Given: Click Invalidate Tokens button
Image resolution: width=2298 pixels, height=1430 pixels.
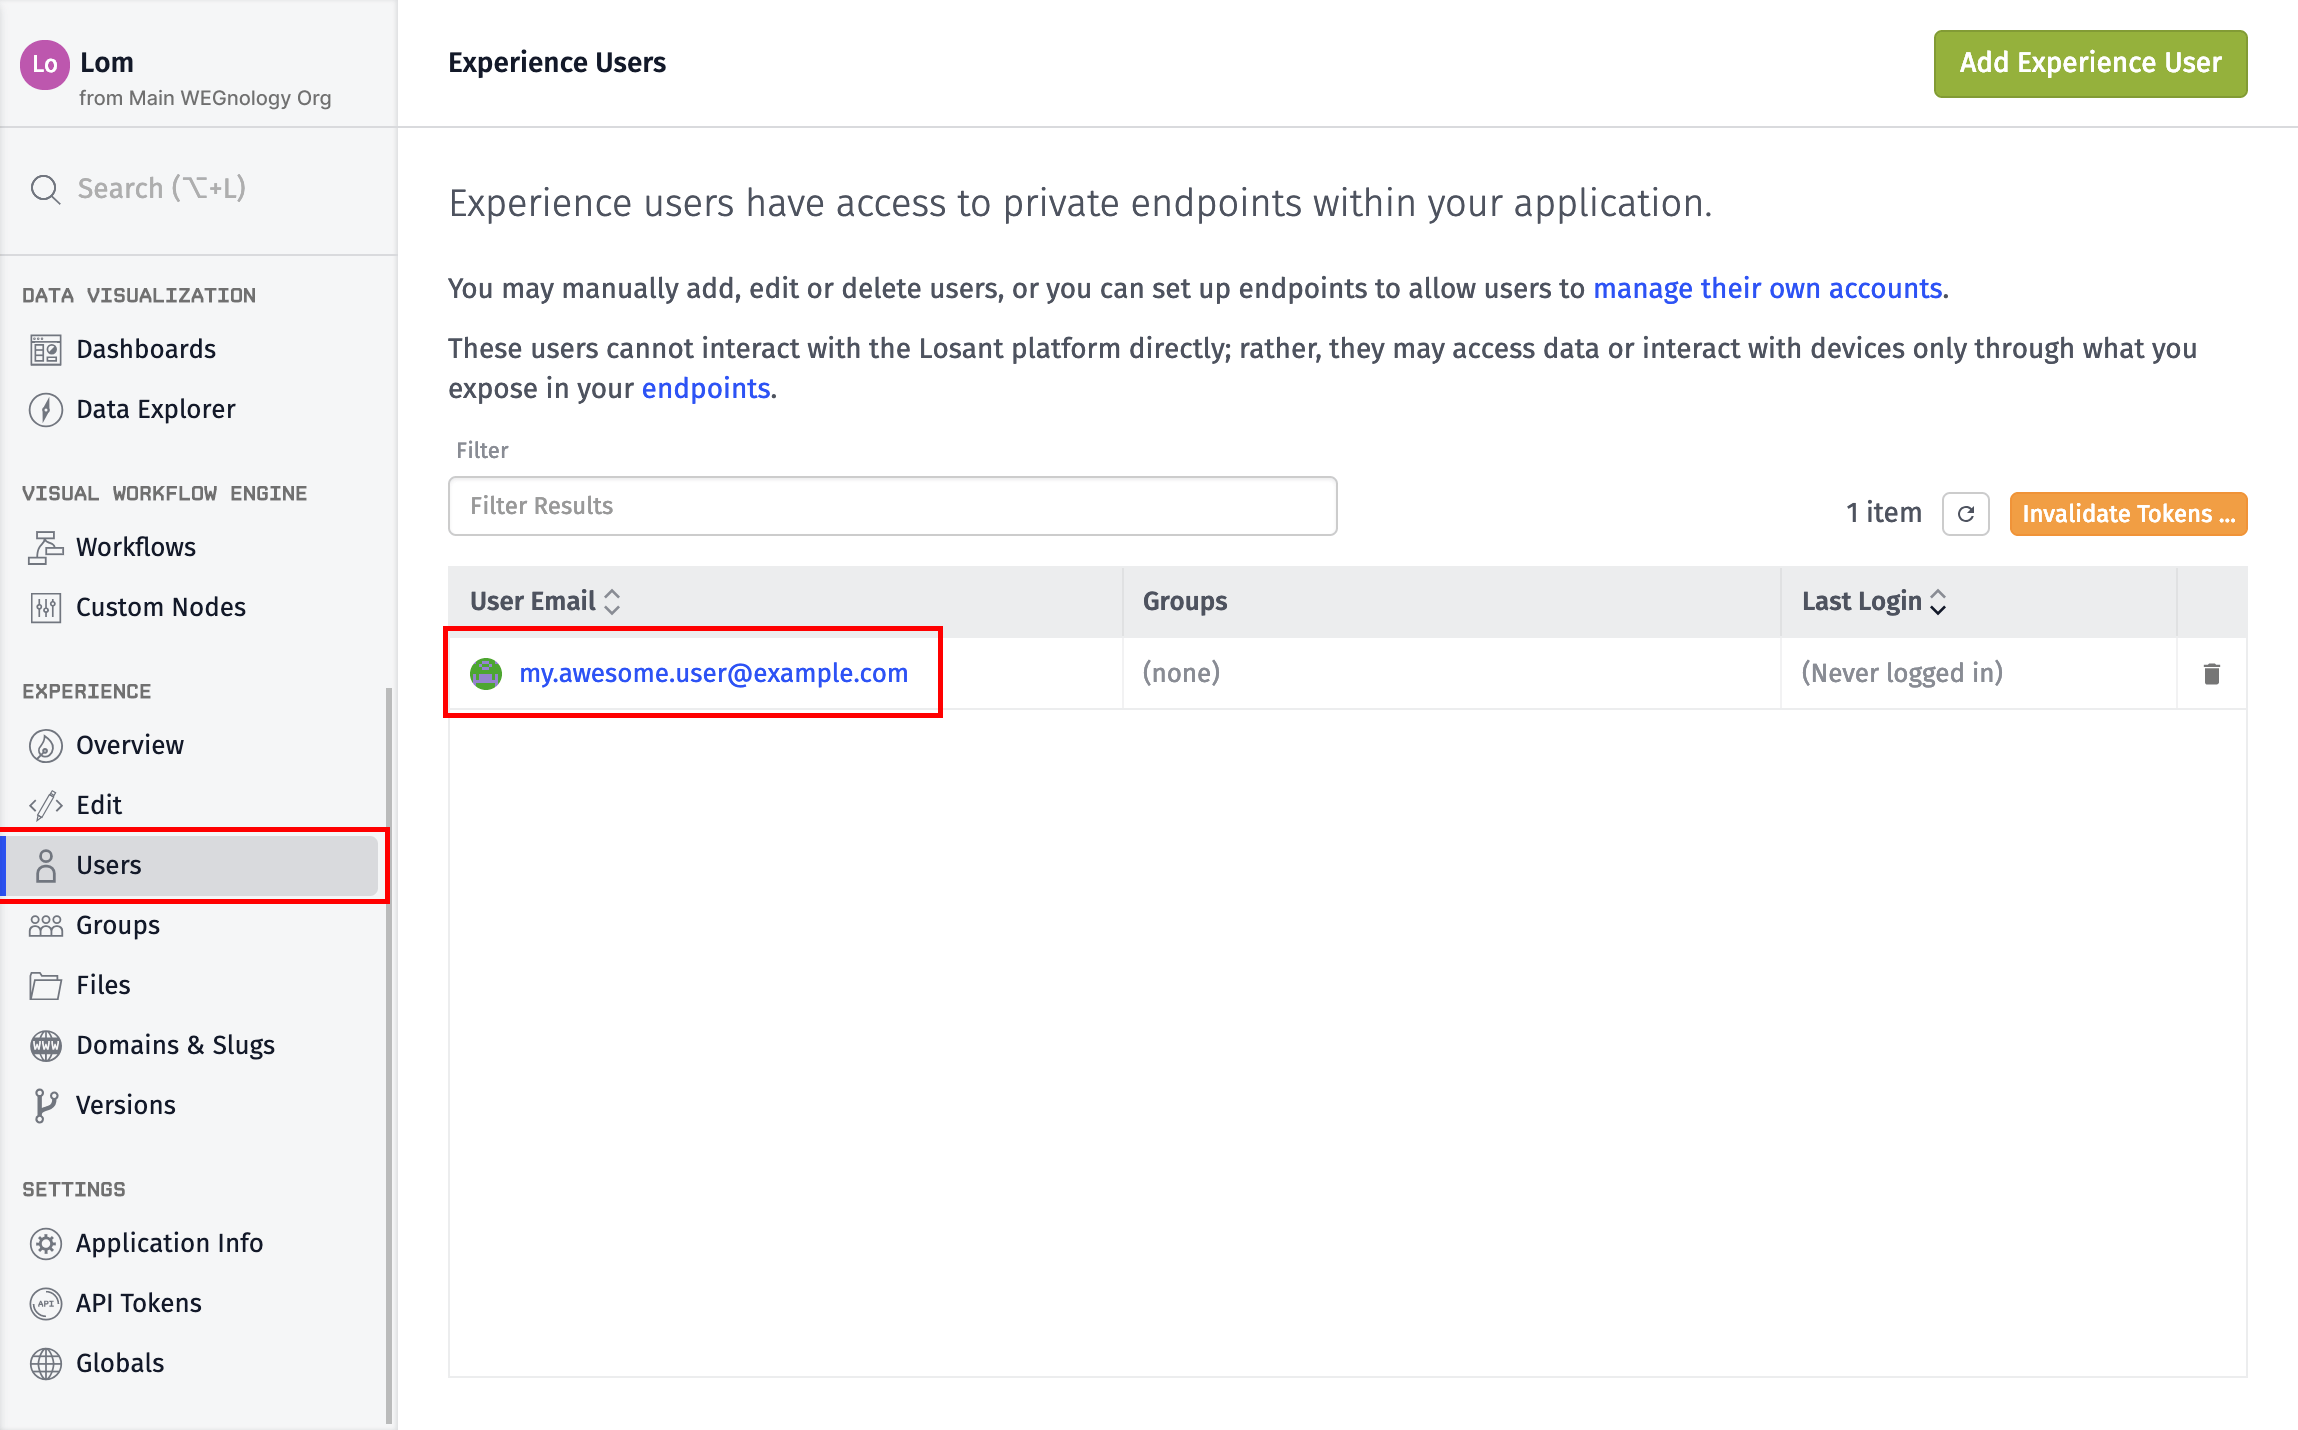Looking at the screenshot, I should (x=2128, y=514).
